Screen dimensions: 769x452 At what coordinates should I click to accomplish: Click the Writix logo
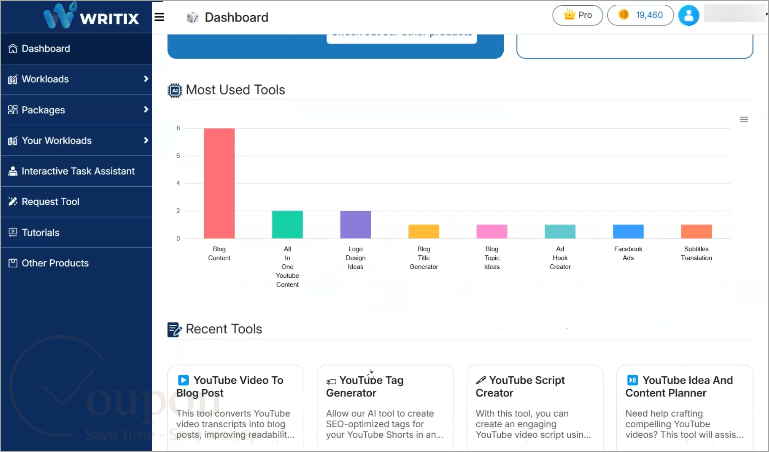pos(91,16)
